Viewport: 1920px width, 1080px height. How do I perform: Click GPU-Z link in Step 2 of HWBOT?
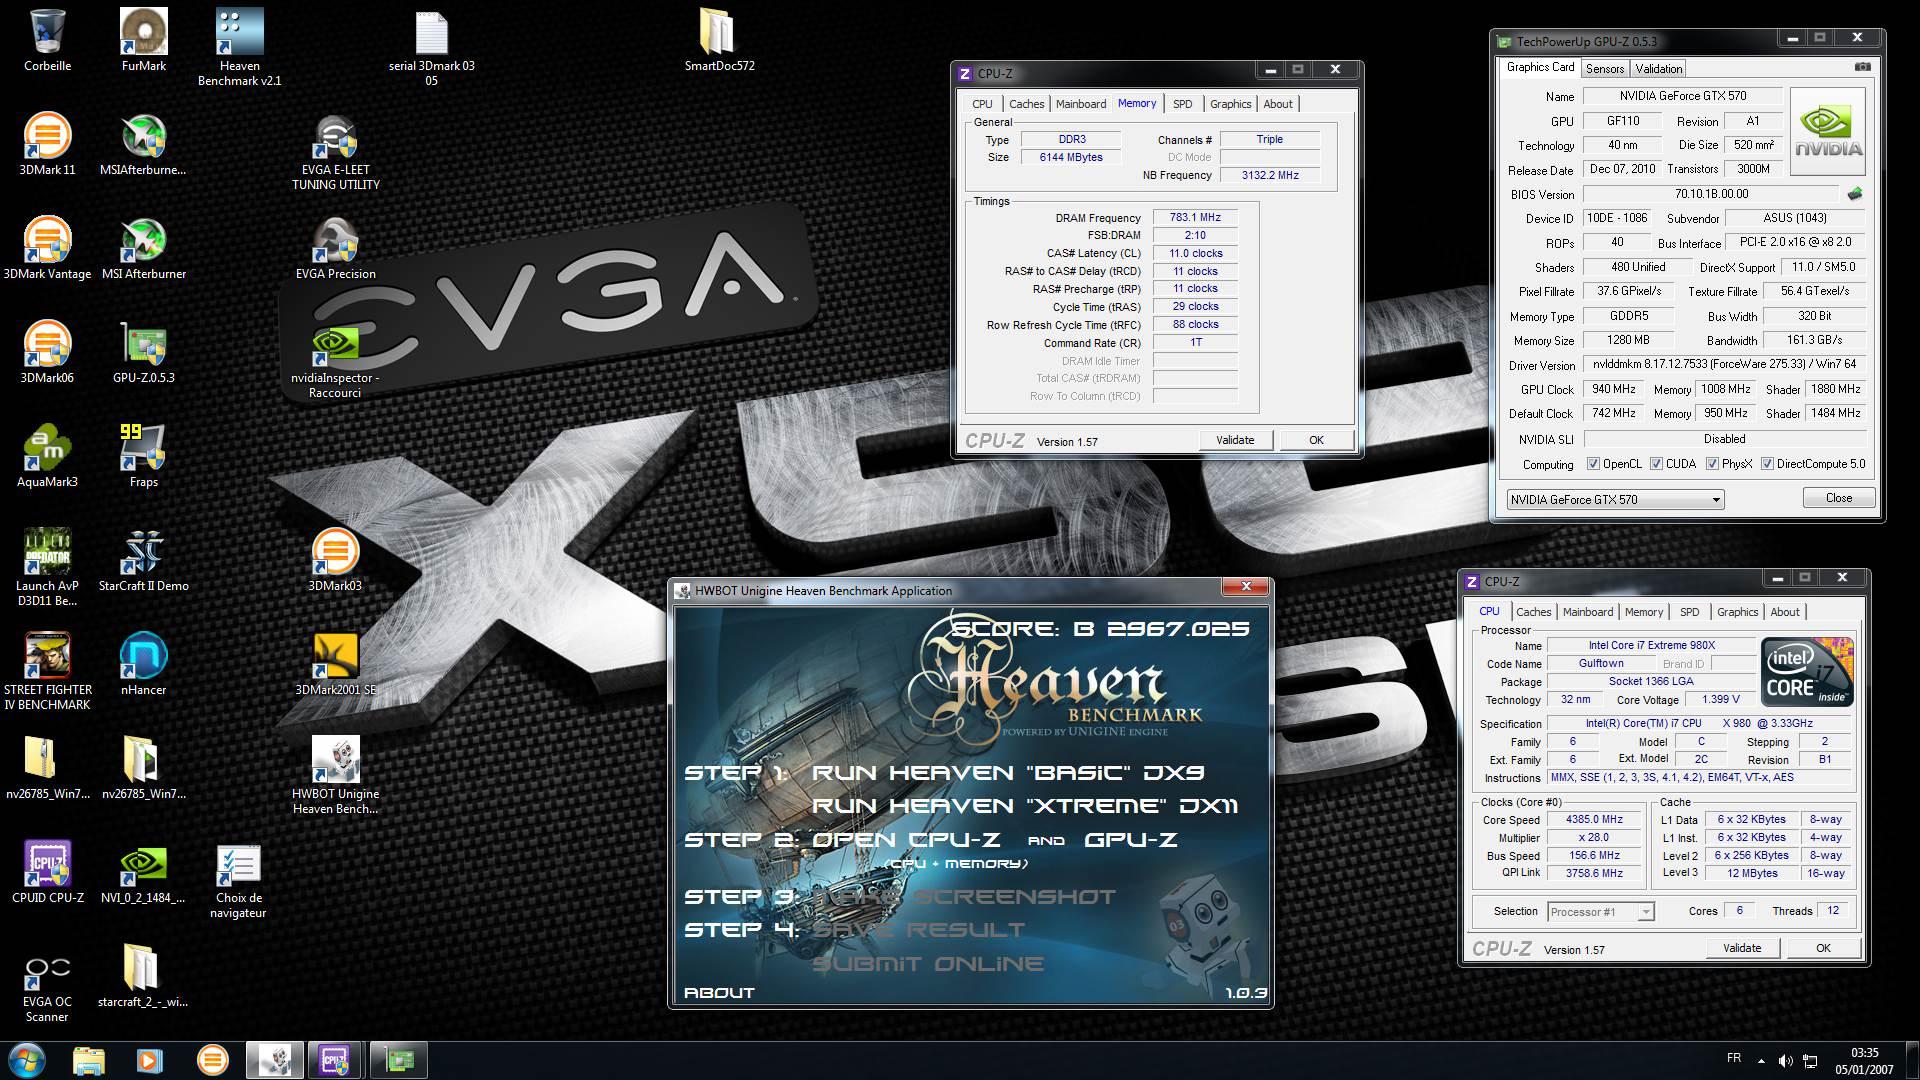point(1131,840)
